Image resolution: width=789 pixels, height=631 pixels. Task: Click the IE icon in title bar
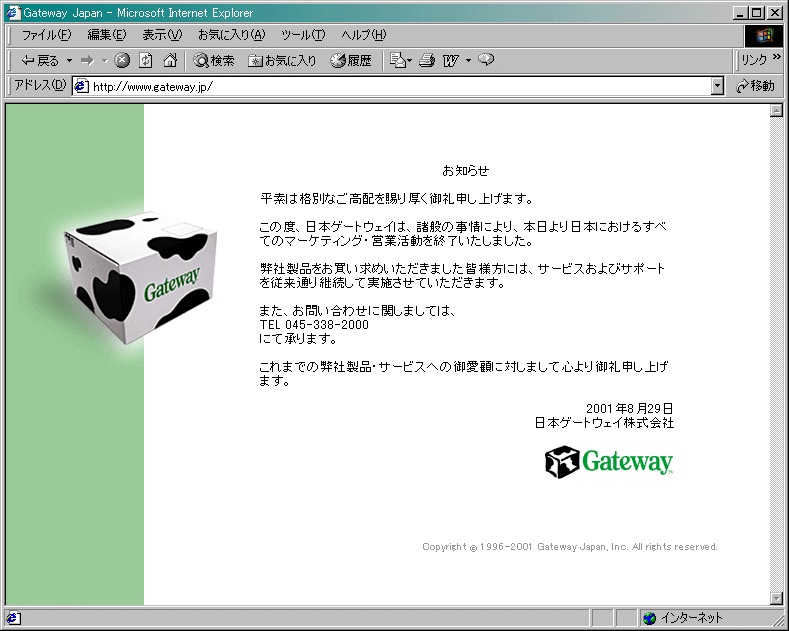point(13,13)
